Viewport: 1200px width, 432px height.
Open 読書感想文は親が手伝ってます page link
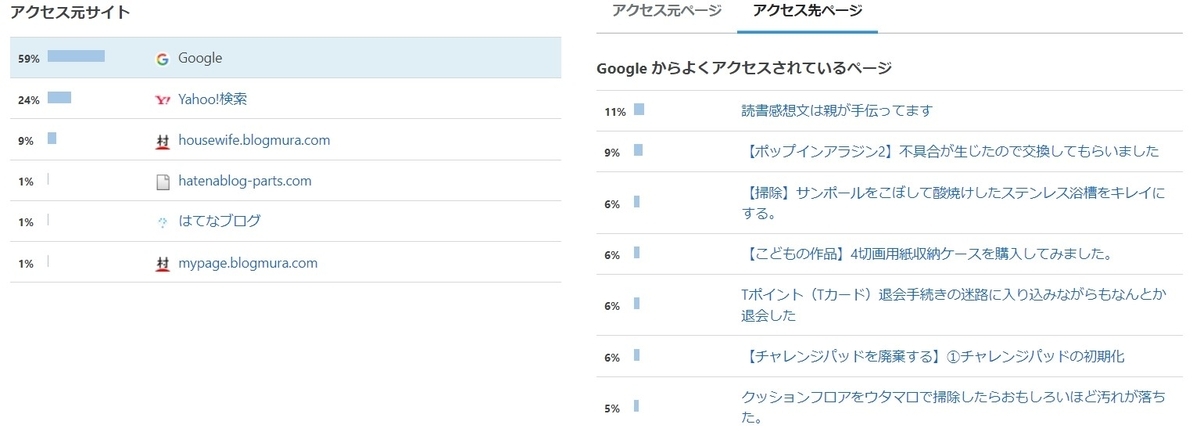(x=837, y=110)
